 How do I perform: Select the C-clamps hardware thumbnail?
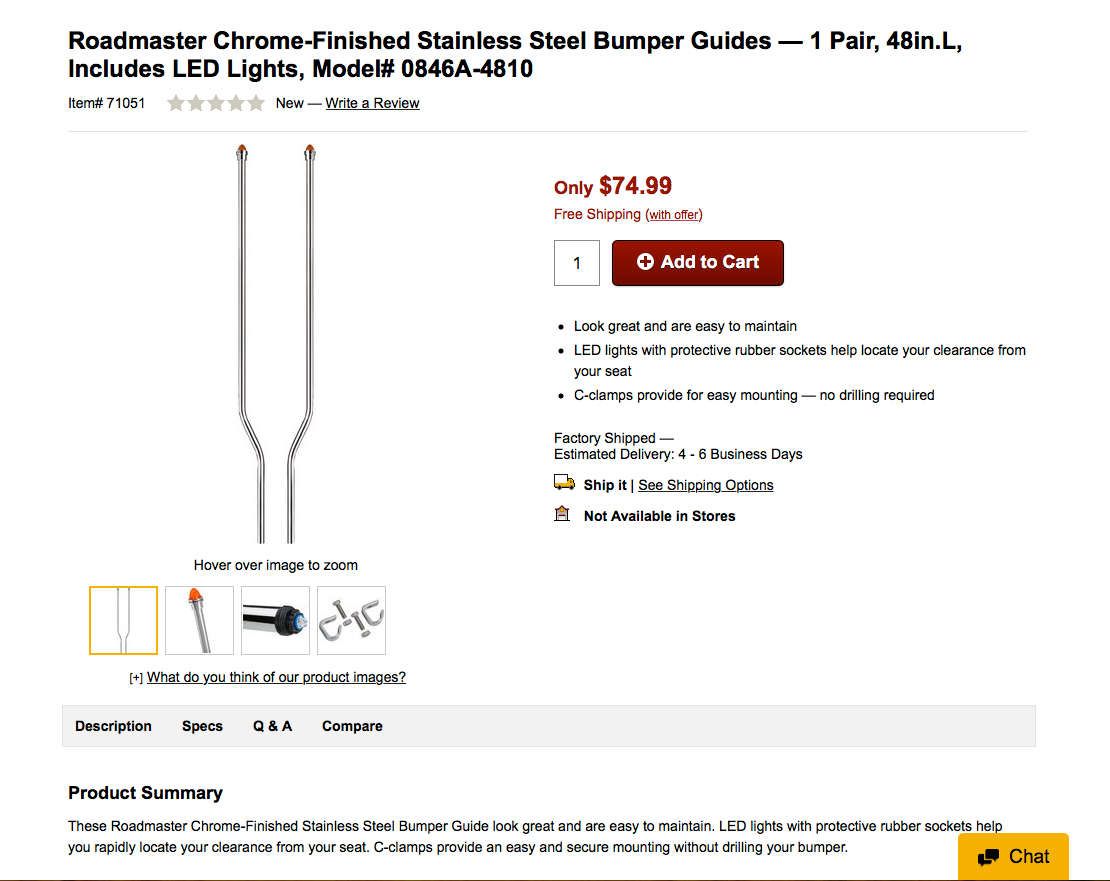coord(351,621)
